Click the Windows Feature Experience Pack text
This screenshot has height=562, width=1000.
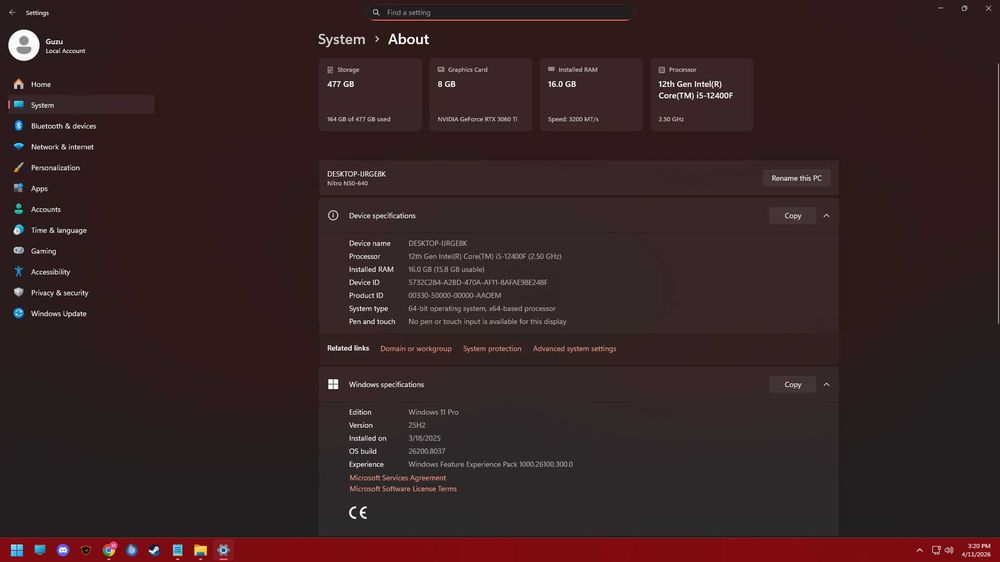pos(490,464)
